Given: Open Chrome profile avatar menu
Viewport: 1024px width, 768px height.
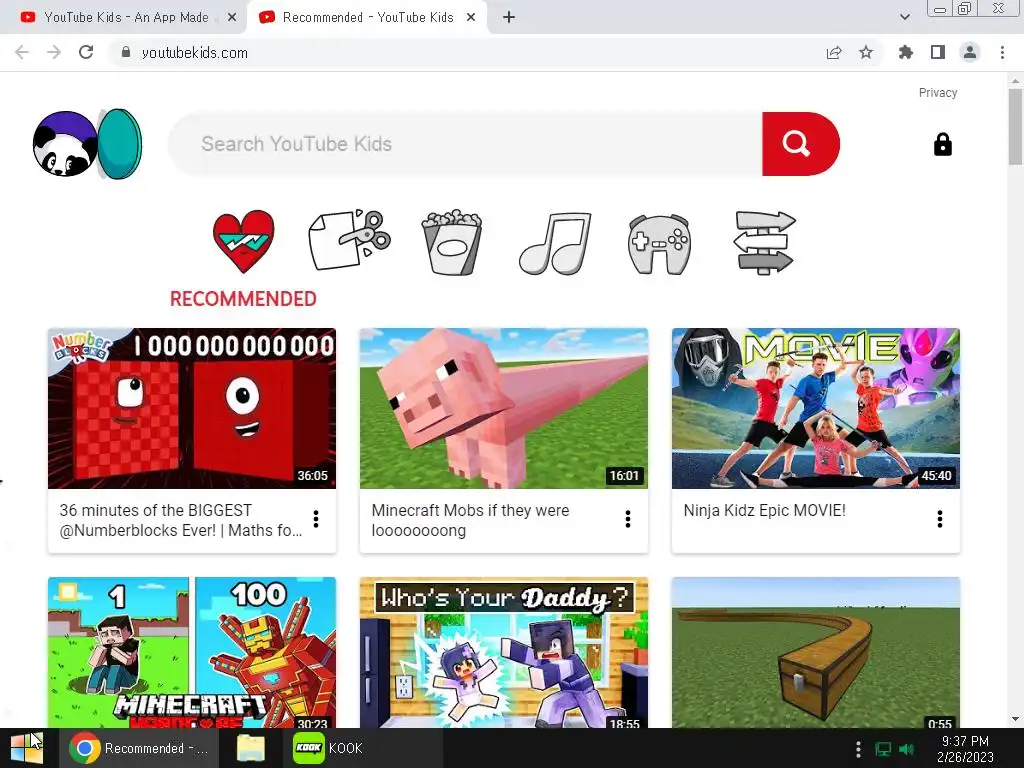Looking at the screenshot, I should click(x=970, y=52).
